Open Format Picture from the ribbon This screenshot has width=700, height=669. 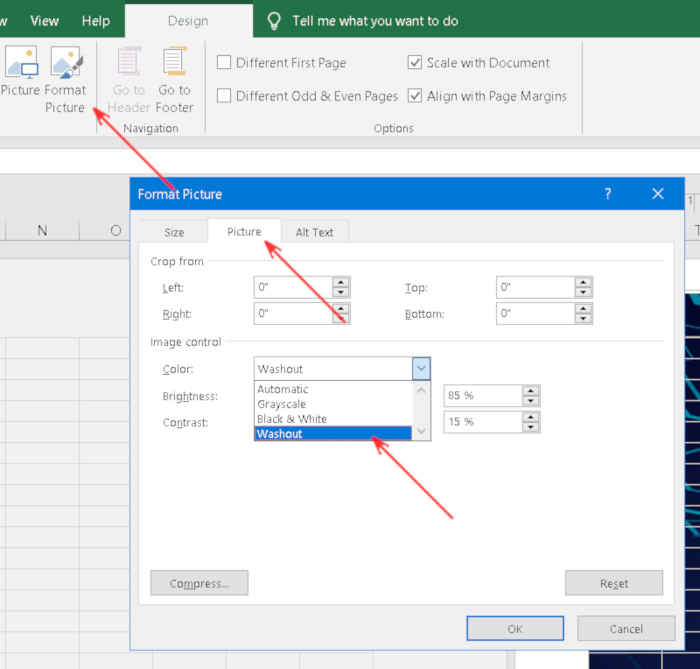pos(65,79)
